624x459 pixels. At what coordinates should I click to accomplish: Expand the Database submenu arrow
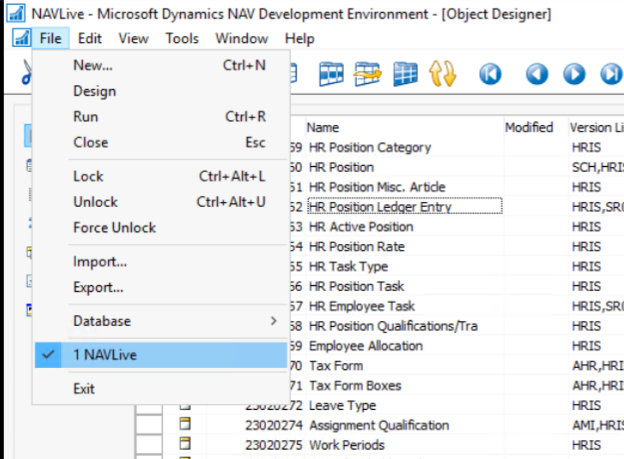pyautogui.click(x=273, y=321)
